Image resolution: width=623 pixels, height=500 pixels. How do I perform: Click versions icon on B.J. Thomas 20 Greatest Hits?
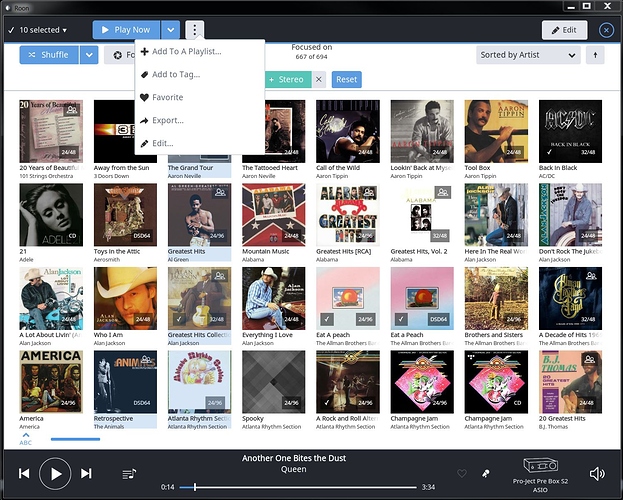(590, 360)
